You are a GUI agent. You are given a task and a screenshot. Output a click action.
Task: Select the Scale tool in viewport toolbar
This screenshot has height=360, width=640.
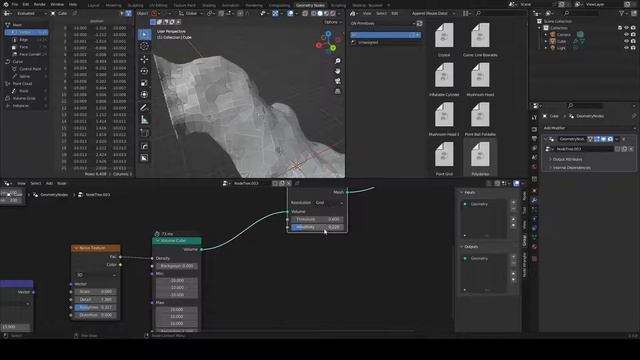pos(144,83)
